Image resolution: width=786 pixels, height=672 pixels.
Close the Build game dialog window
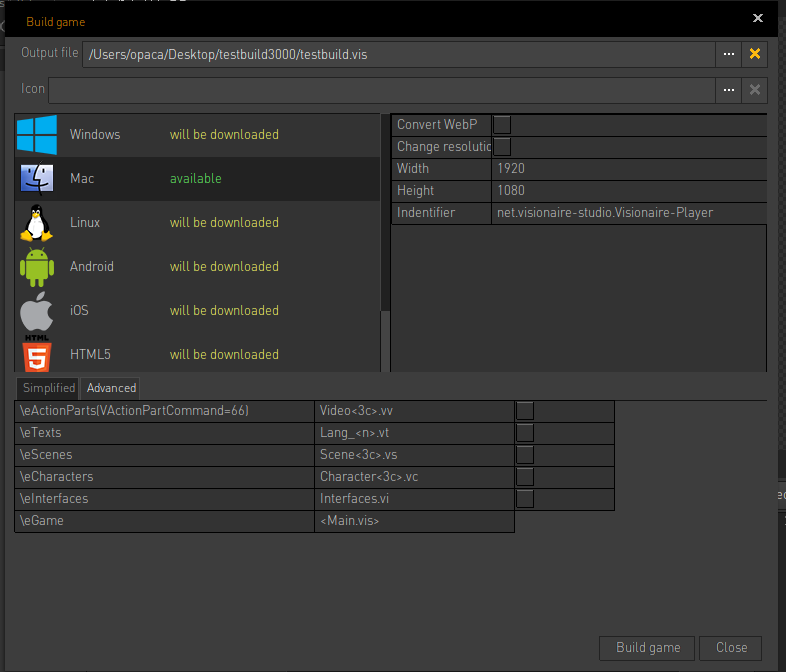757,19
